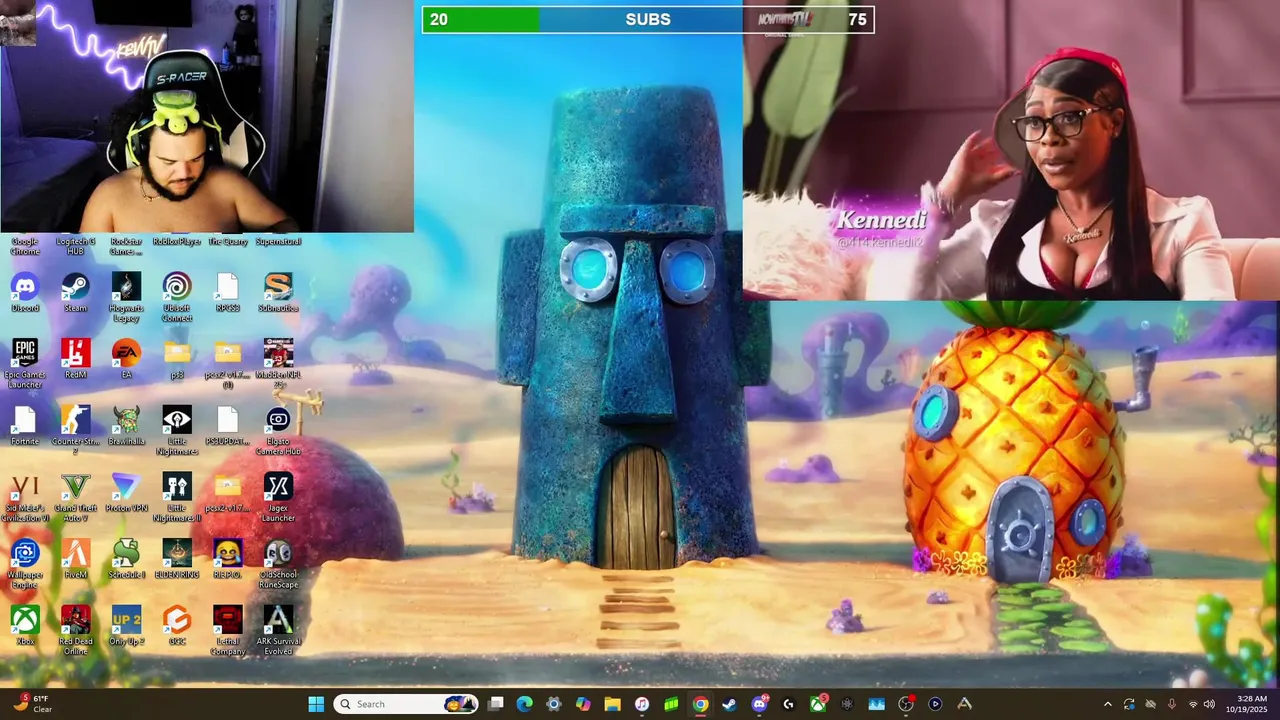Screen dimensions: 1280x720
Task: Select the pcsx2 folder without (1) suffix
Action: coord(227,493)
